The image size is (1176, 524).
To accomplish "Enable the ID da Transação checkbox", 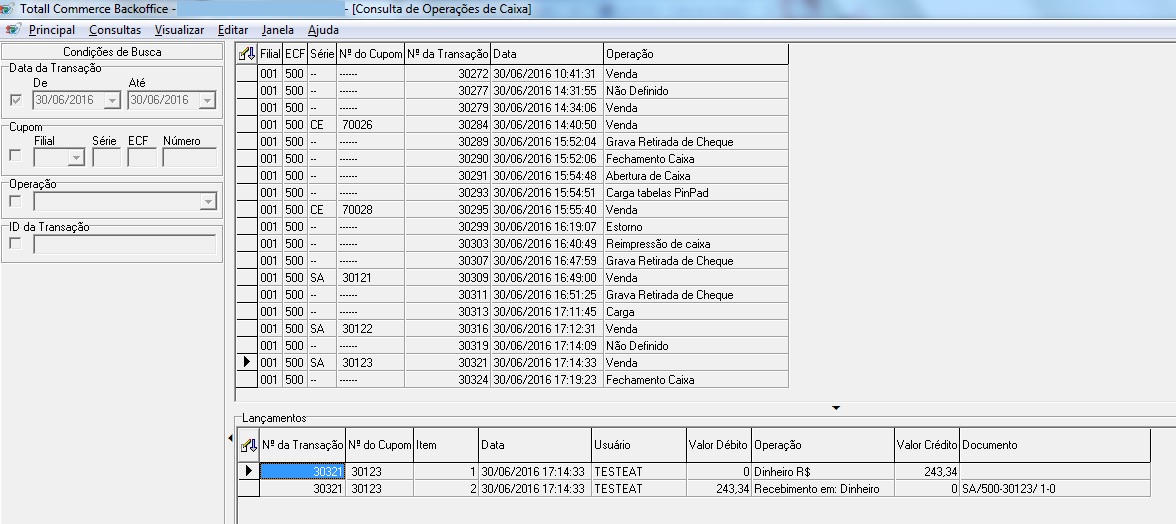I will (16, 244).
